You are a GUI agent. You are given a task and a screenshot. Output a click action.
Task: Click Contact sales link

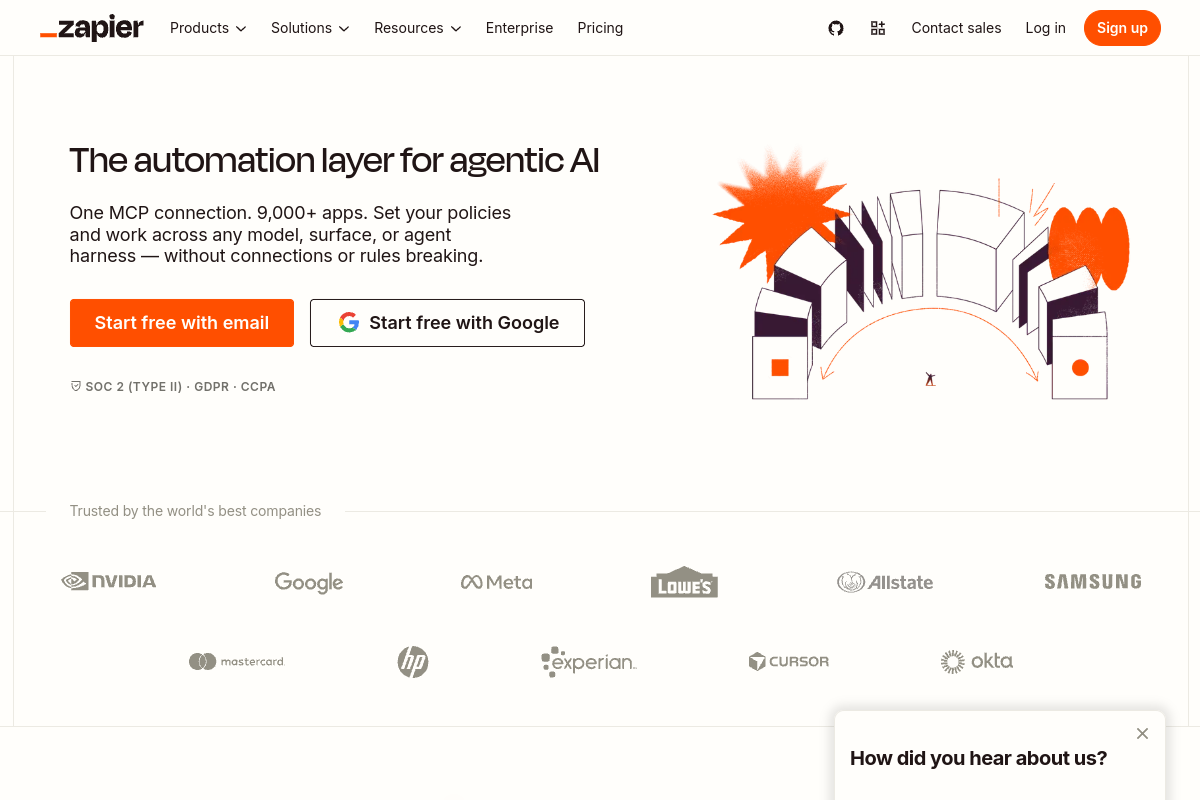[956, 28]
